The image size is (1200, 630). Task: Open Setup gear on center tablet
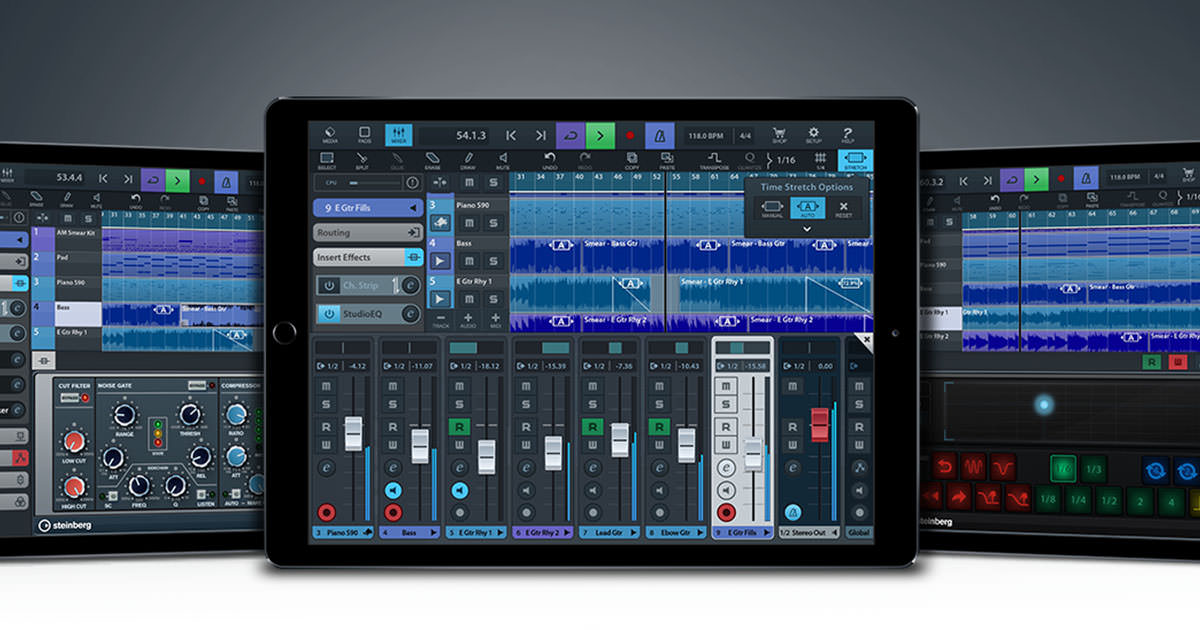[813, 135]
